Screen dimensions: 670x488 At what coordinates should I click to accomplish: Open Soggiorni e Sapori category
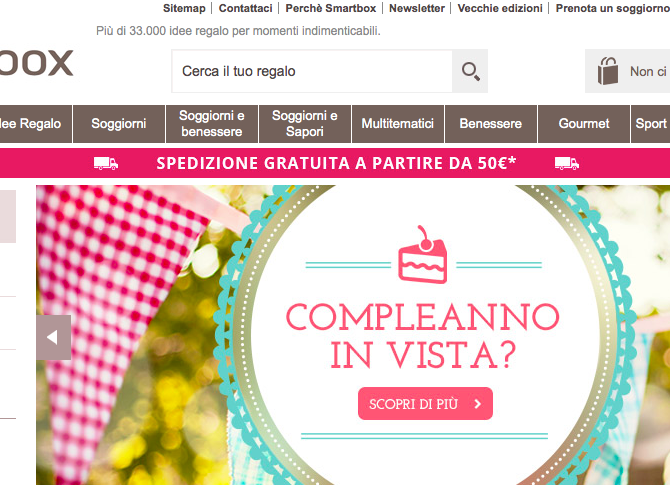point(305,124)
